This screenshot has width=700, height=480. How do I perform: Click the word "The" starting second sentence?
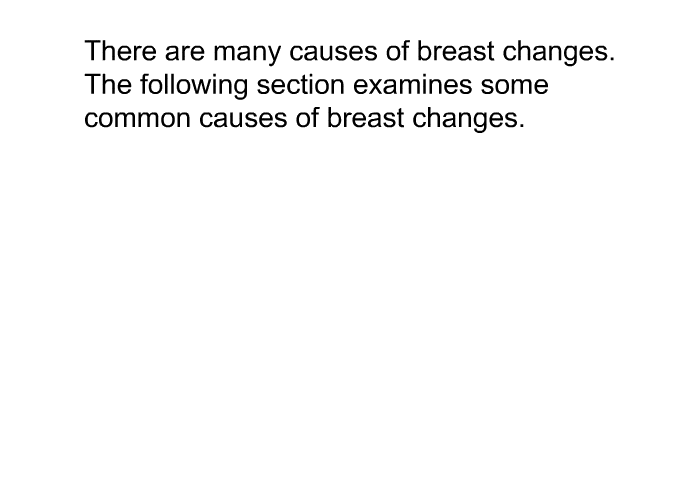pyautogui.click(x=108, y=84)
